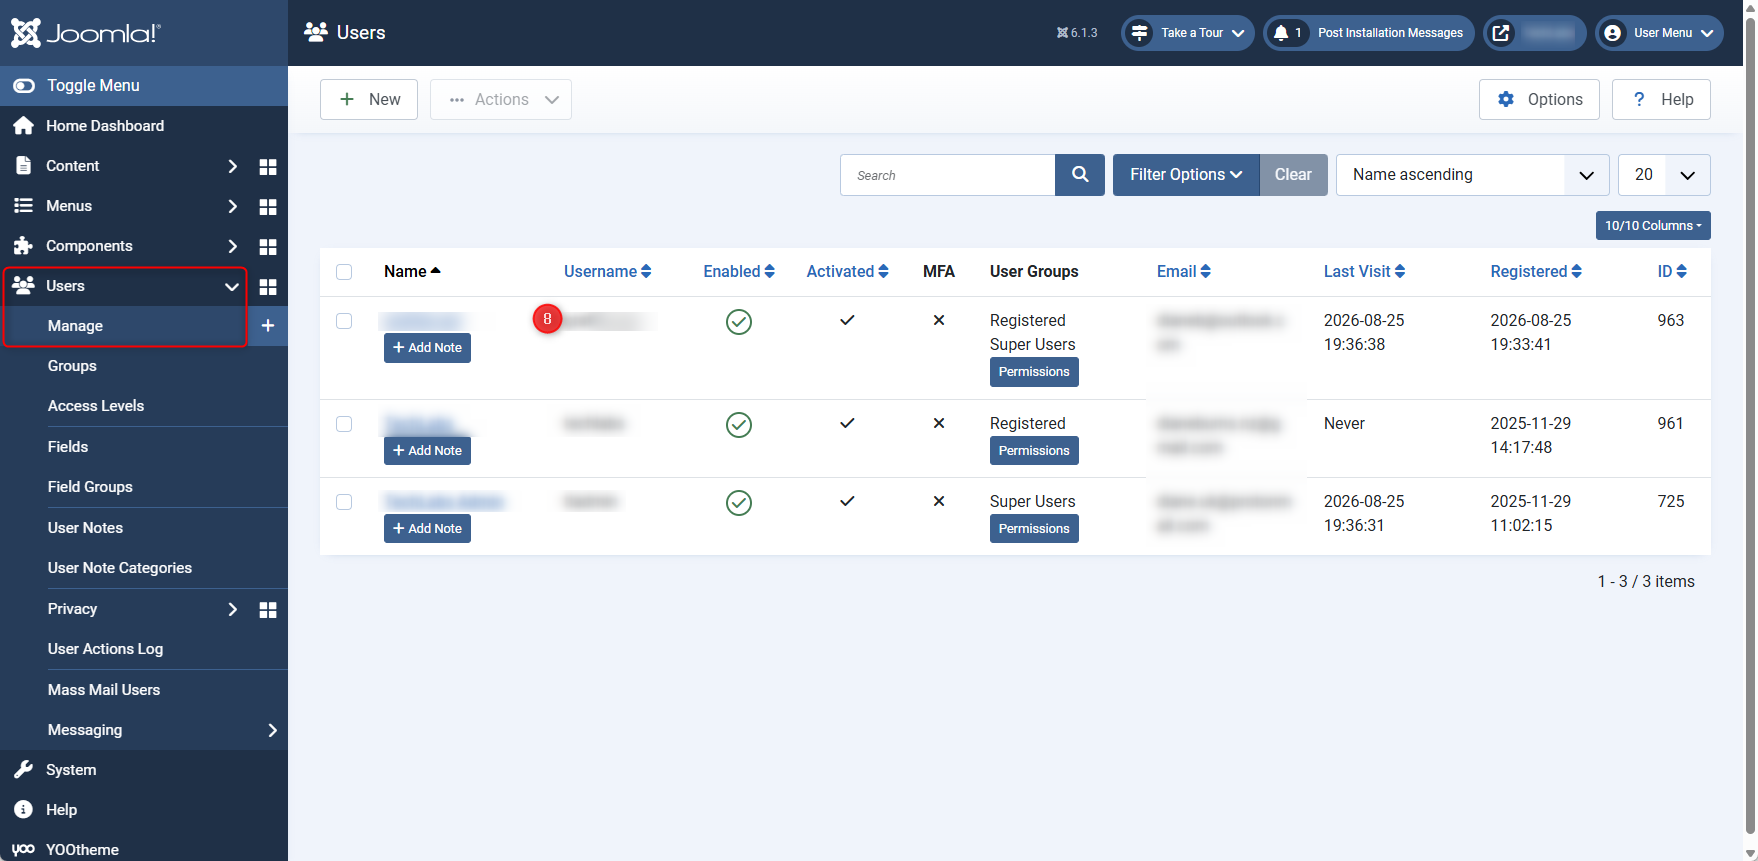
Task: Sort by ID column header
Action: [1672, 272]
